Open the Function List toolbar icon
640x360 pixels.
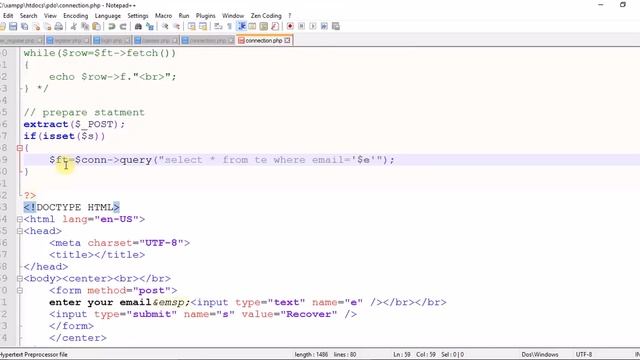[x=275, y=27]
